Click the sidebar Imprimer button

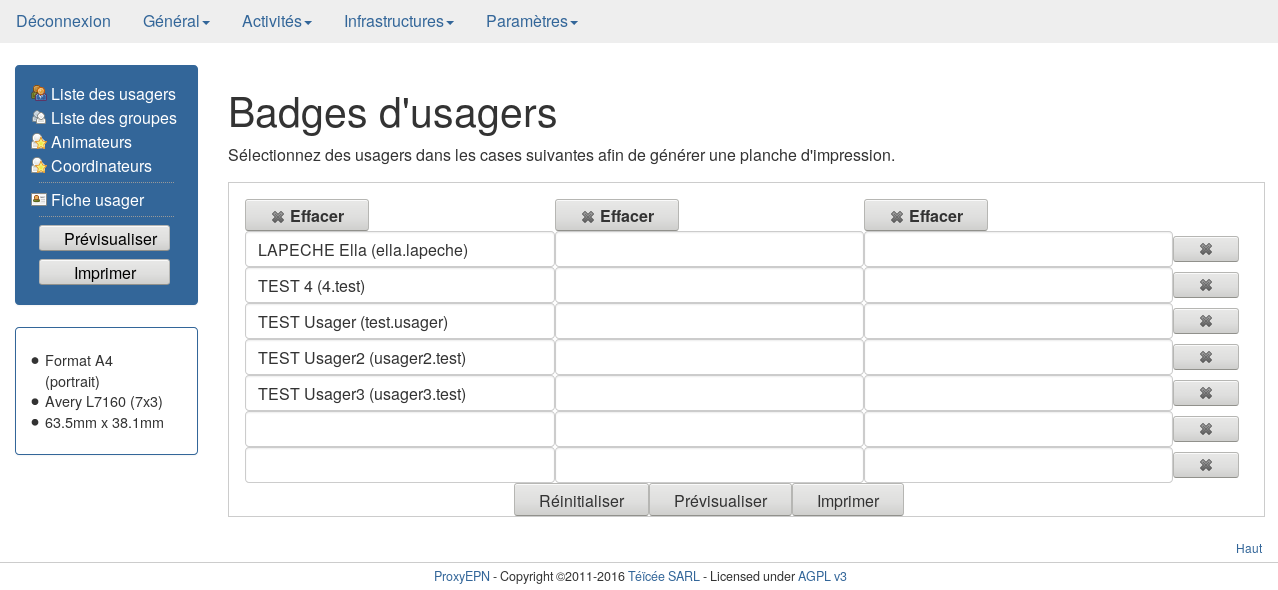105,273
